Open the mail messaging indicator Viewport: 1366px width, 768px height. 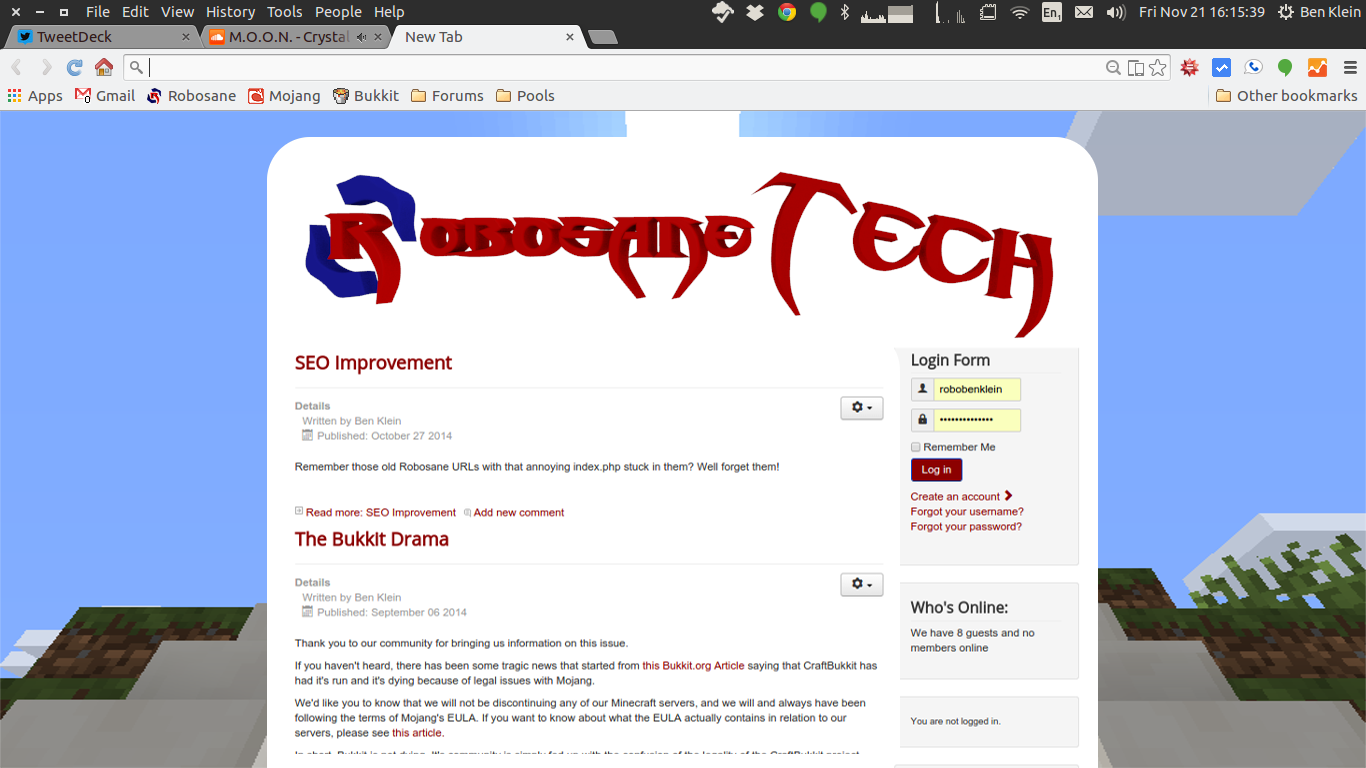tap(1084, 12)
